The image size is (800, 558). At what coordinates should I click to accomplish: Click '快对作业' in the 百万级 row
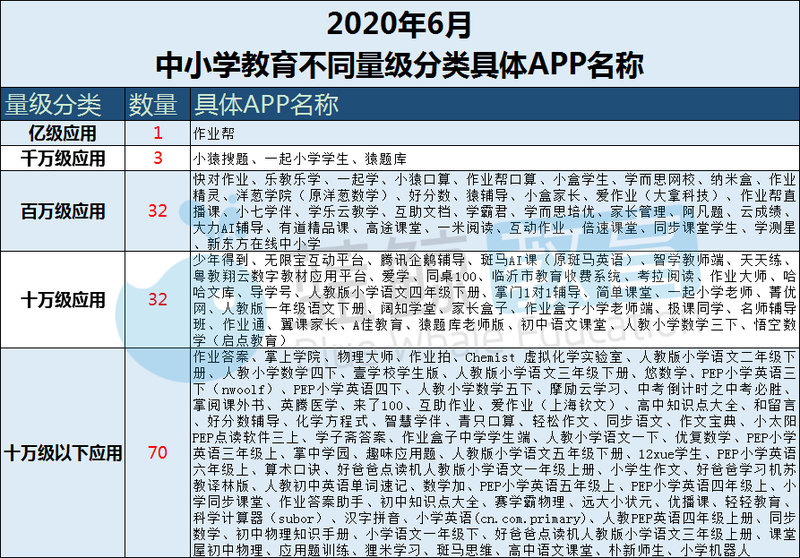pos(220,179)
